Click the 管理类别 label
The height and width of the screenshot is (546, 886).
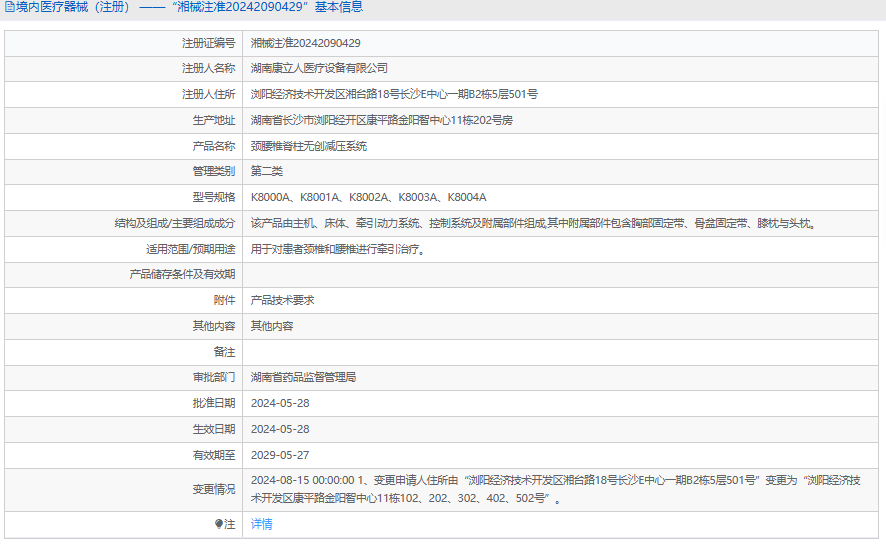(214, 171)
